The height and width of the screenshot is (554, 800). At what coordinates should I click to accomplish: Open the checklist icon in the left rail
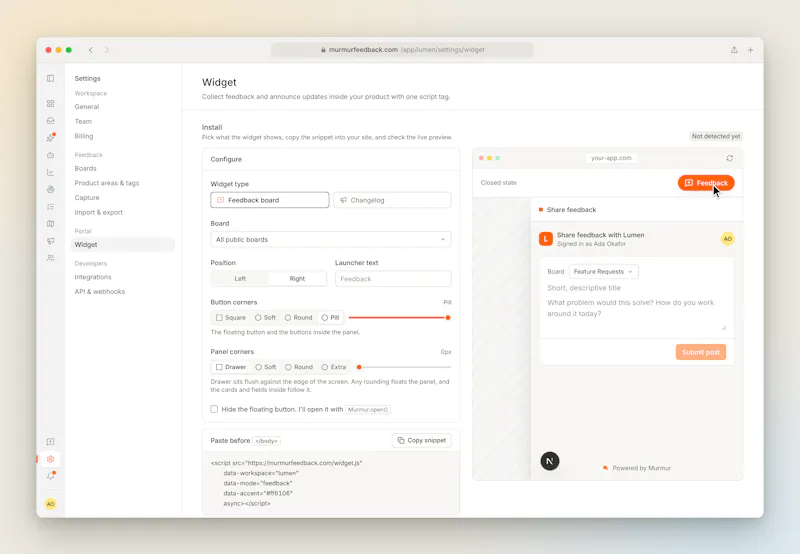click(51, 207)
